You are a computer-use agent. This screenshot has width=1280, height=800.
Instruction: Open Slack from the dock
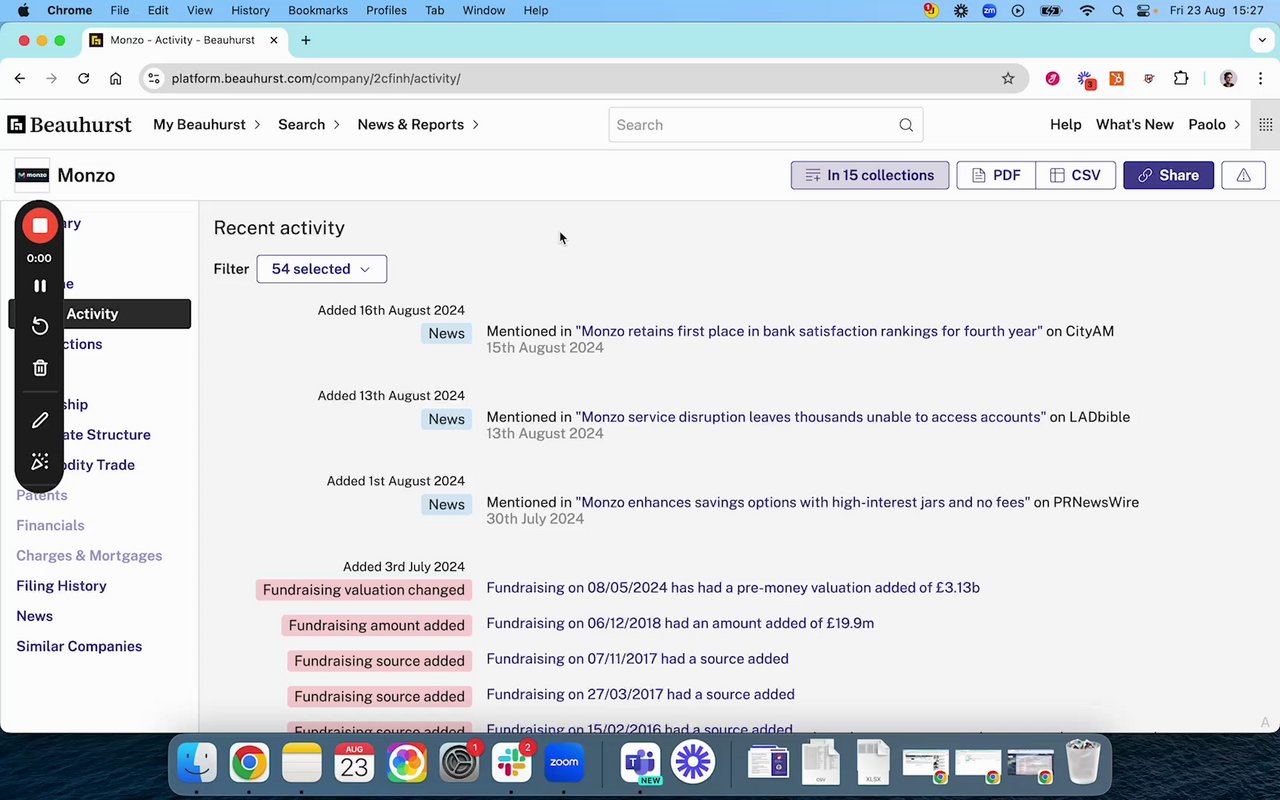point(511,763)
